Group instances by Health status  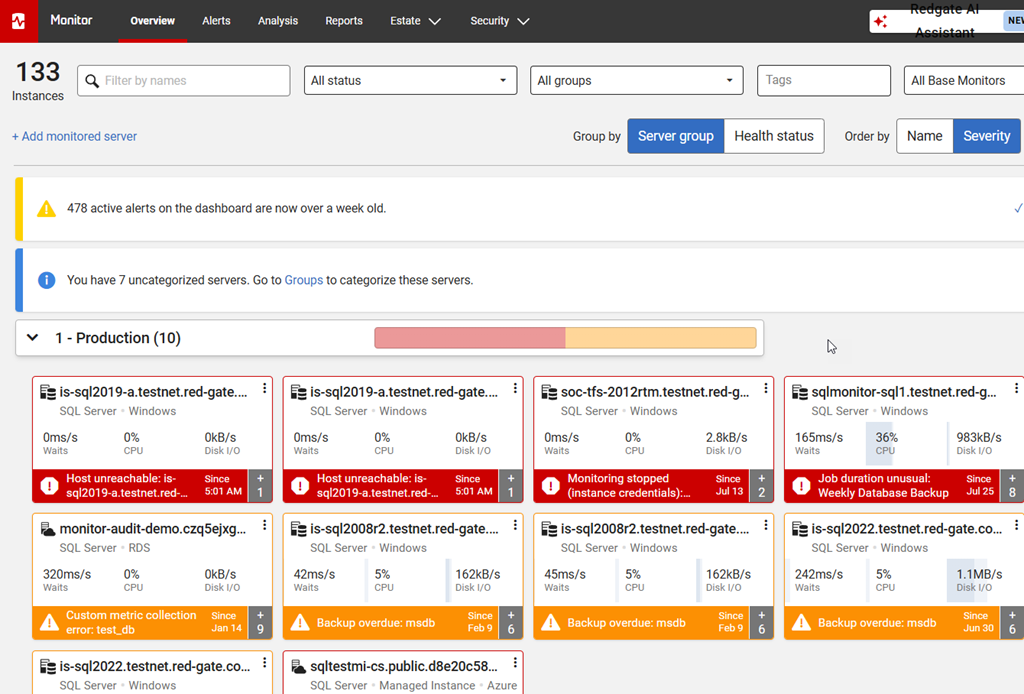tap(774, 136)
